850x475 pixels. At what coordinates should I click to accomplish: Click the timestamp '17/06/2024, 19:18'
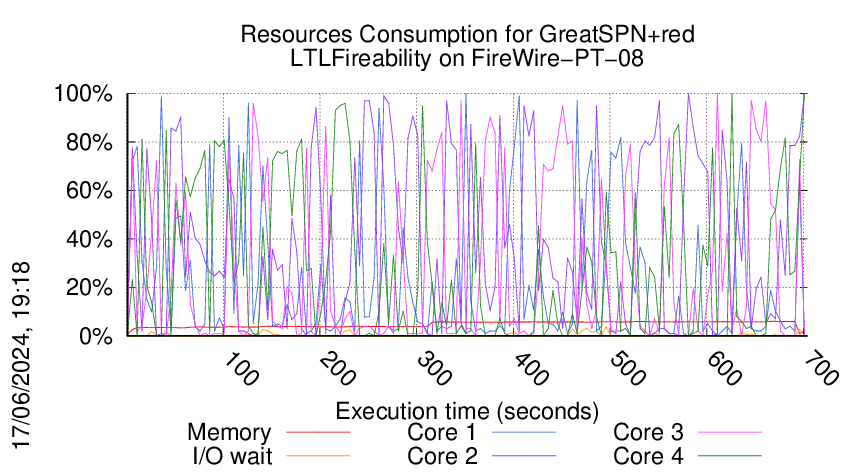pyautogui.click(x=21, y=356)
